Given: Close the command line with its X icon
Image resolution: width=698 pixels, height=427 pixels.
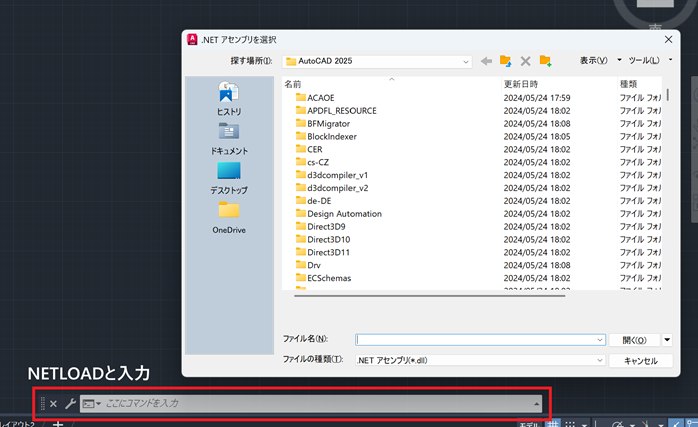Looking at the screenshot, I should 53,404.
